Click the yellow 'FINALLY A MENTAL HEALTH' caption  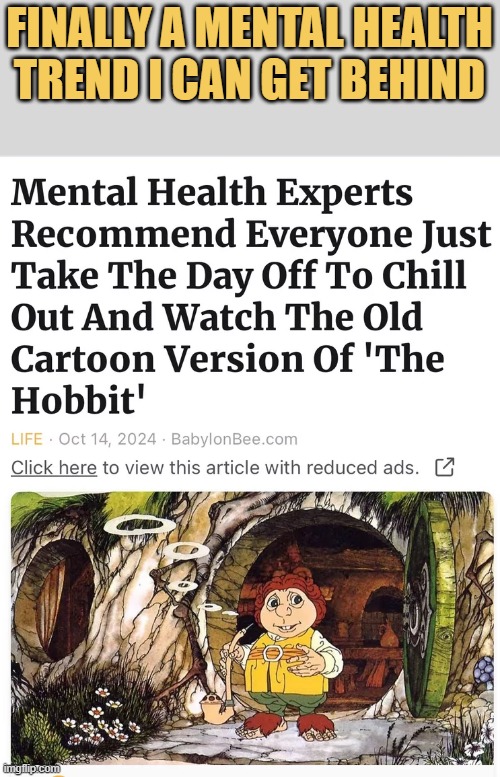250,28
